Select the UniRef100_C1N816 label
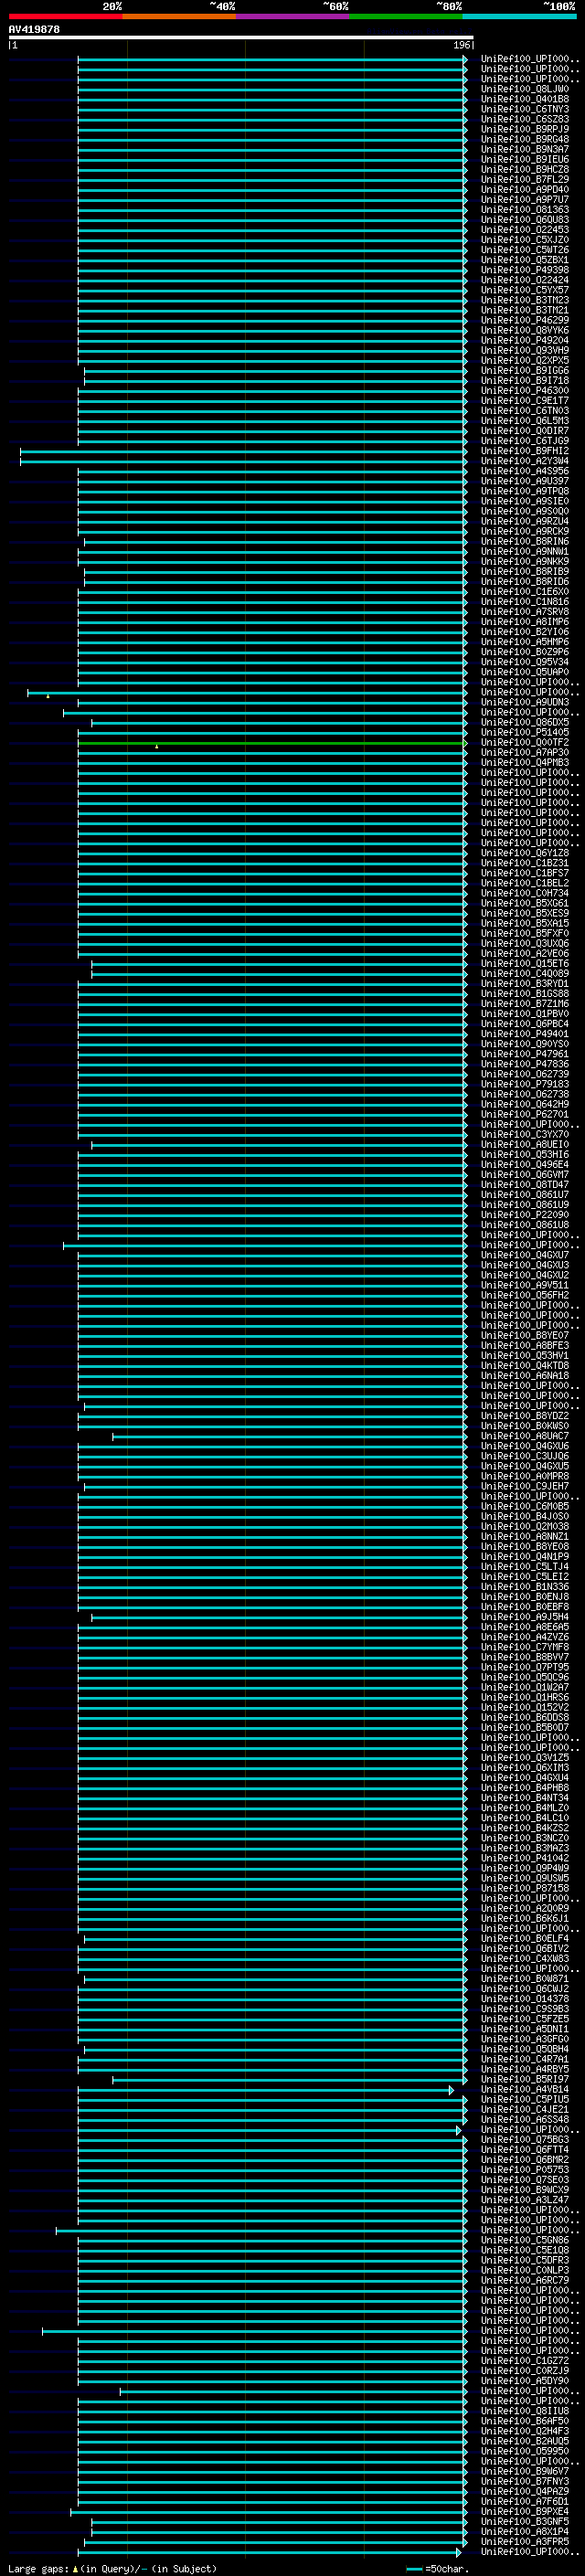585x2576 pixels. point(524,602)
